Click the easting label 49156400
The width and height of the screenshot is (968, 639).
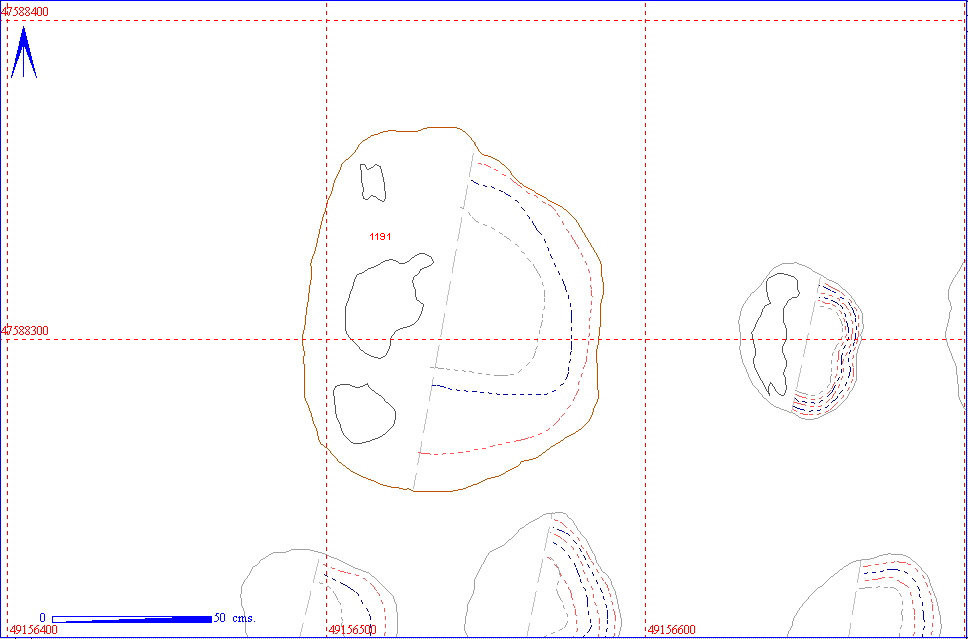coord(33,630)
